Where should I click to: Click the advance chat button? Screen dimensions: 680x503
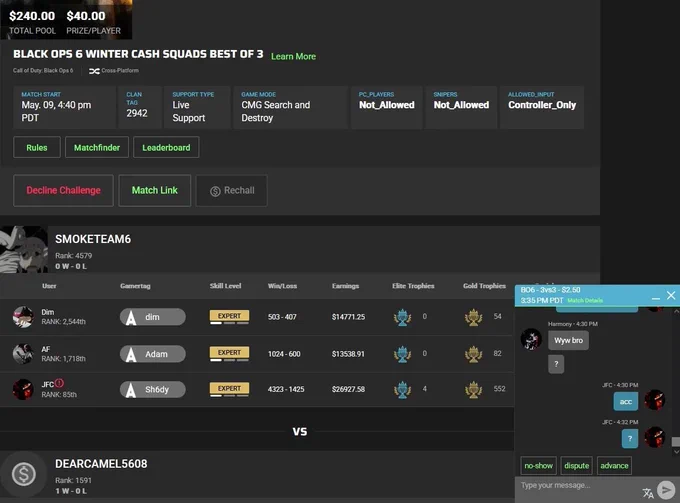click(x=614, y=466)
